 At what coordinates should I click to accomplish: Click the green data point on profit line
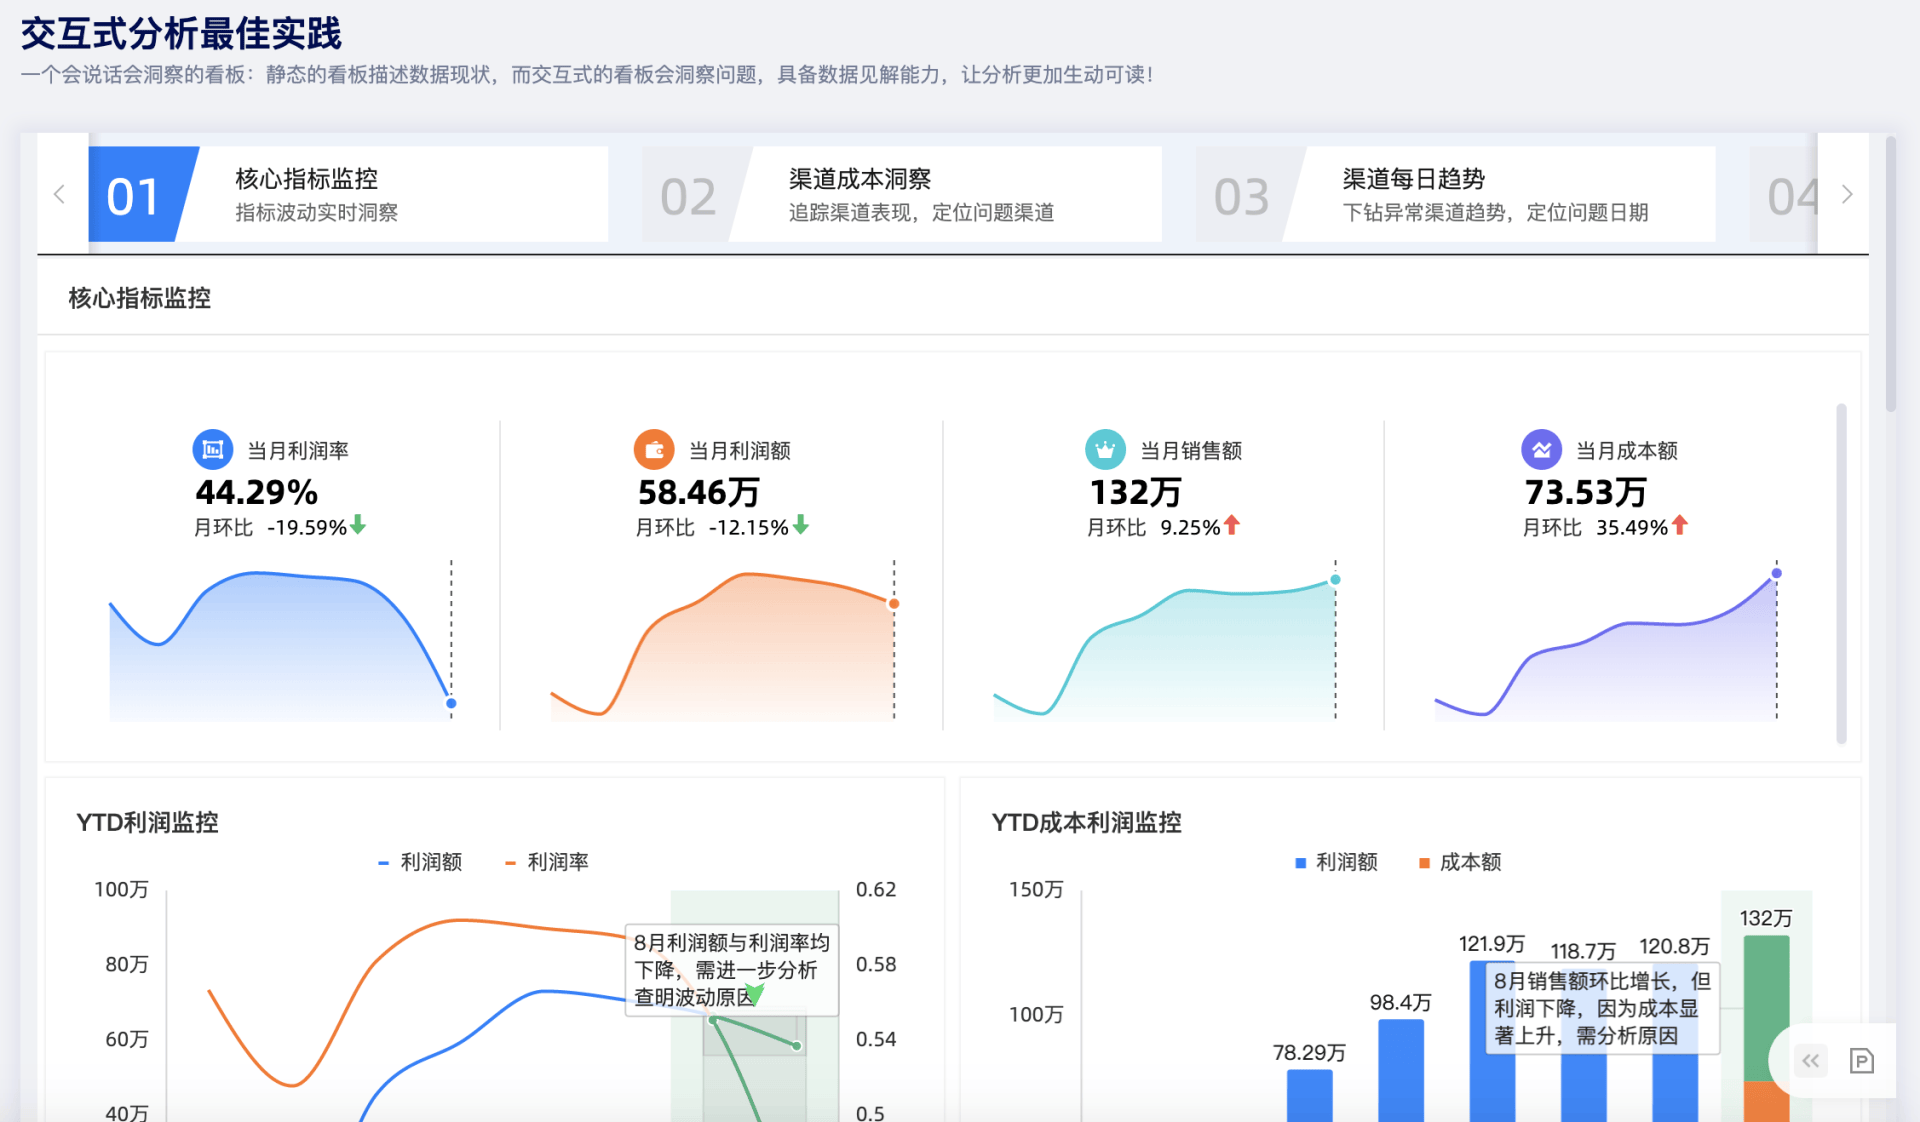point(797,1046)
